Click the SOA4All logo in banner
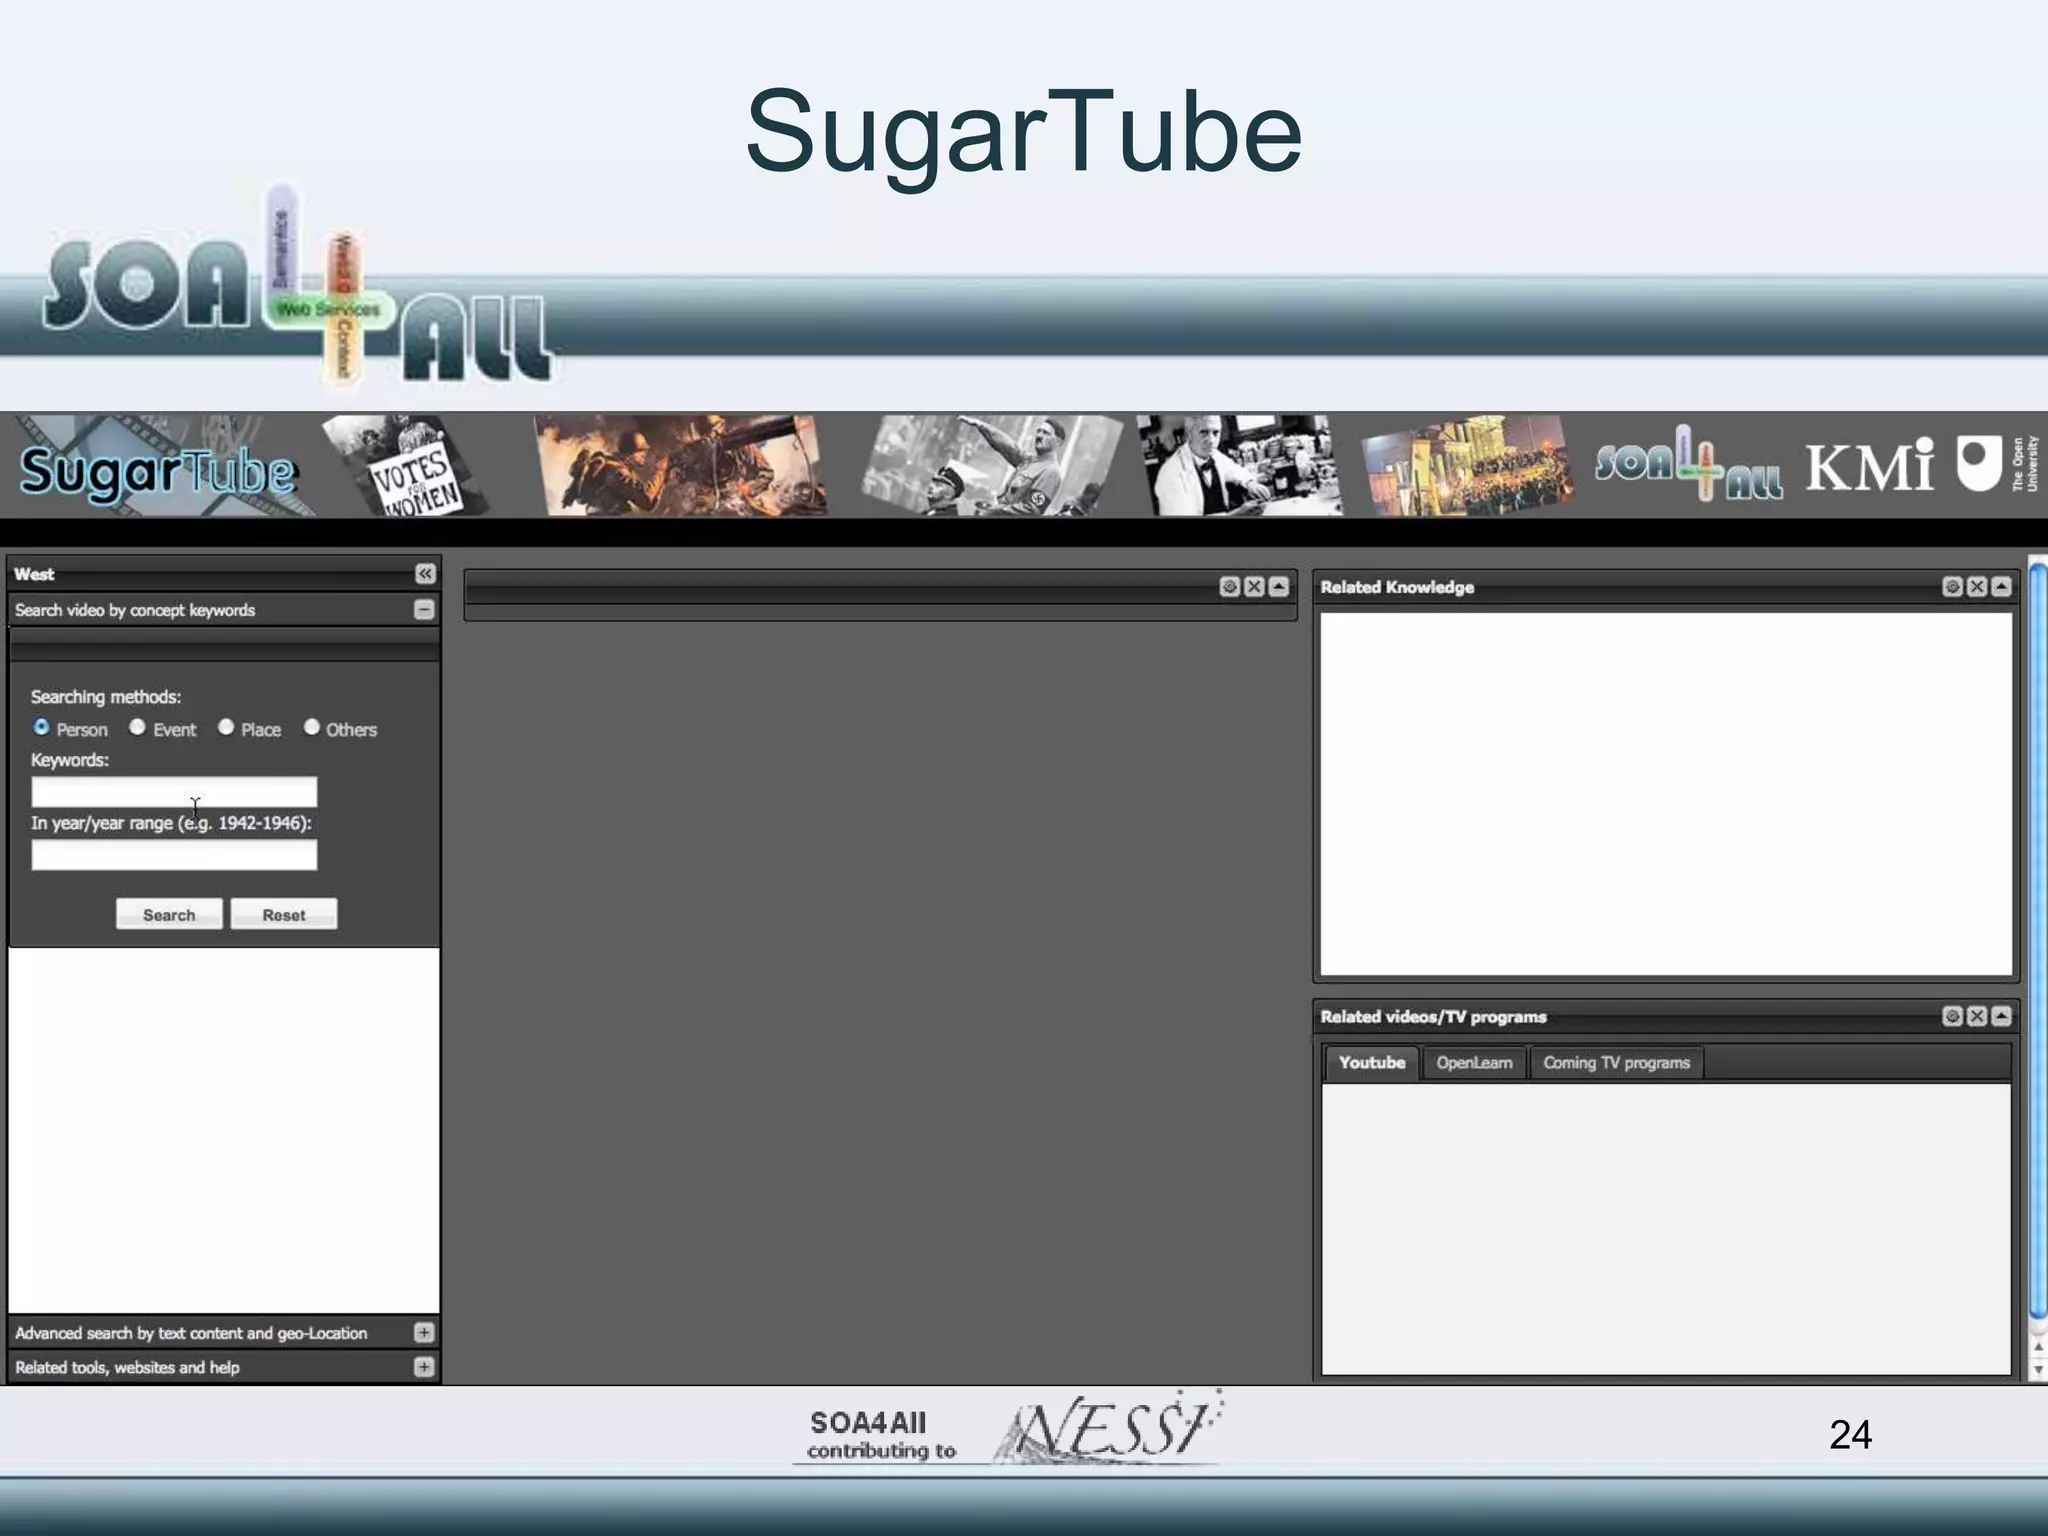The height and width of the screenshot is (1536, 2048). click(x=1688, y=464)
